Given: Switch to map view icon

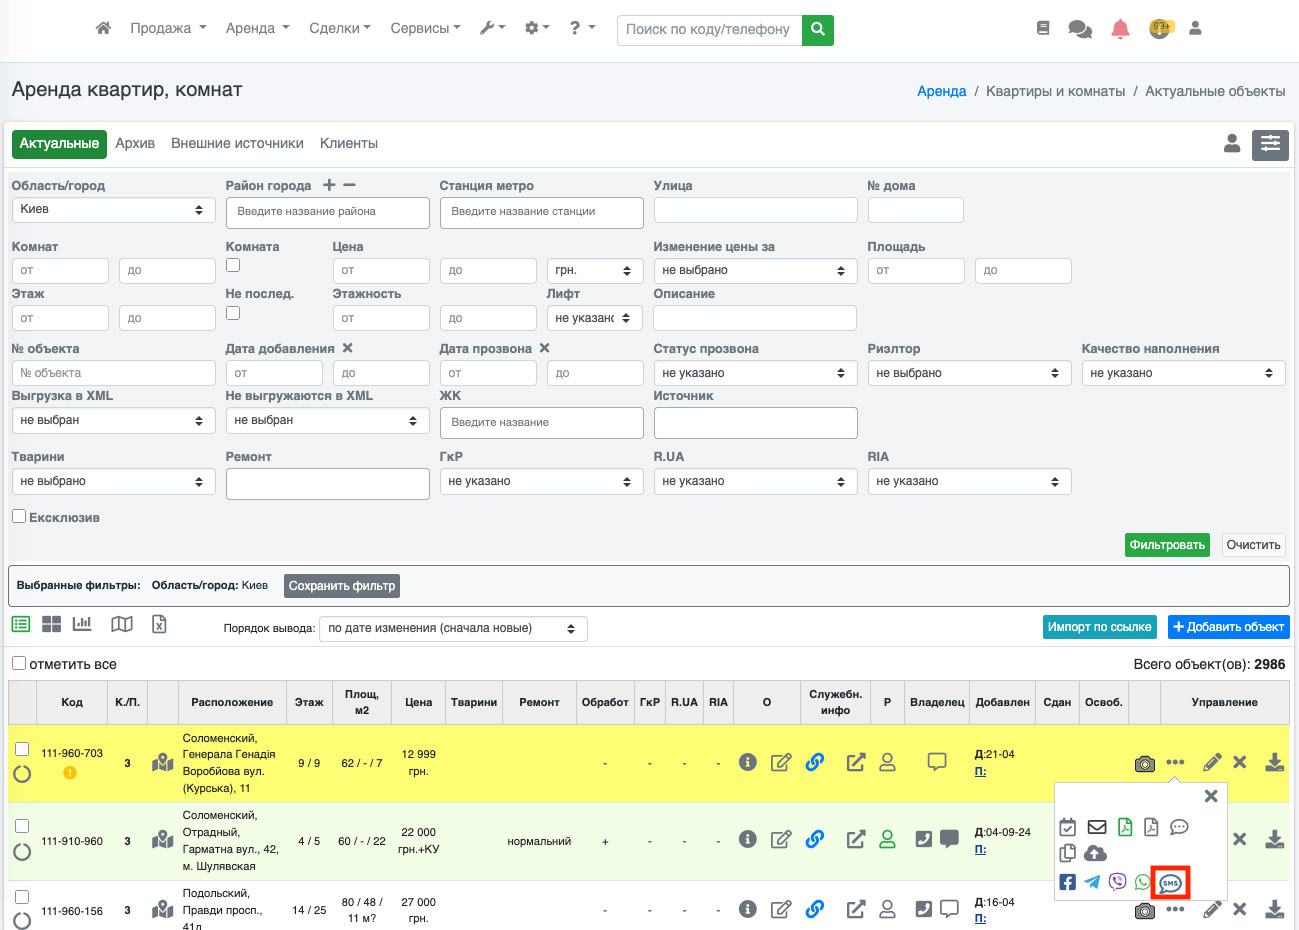Looking at the screenshot, I should point(122,624).
